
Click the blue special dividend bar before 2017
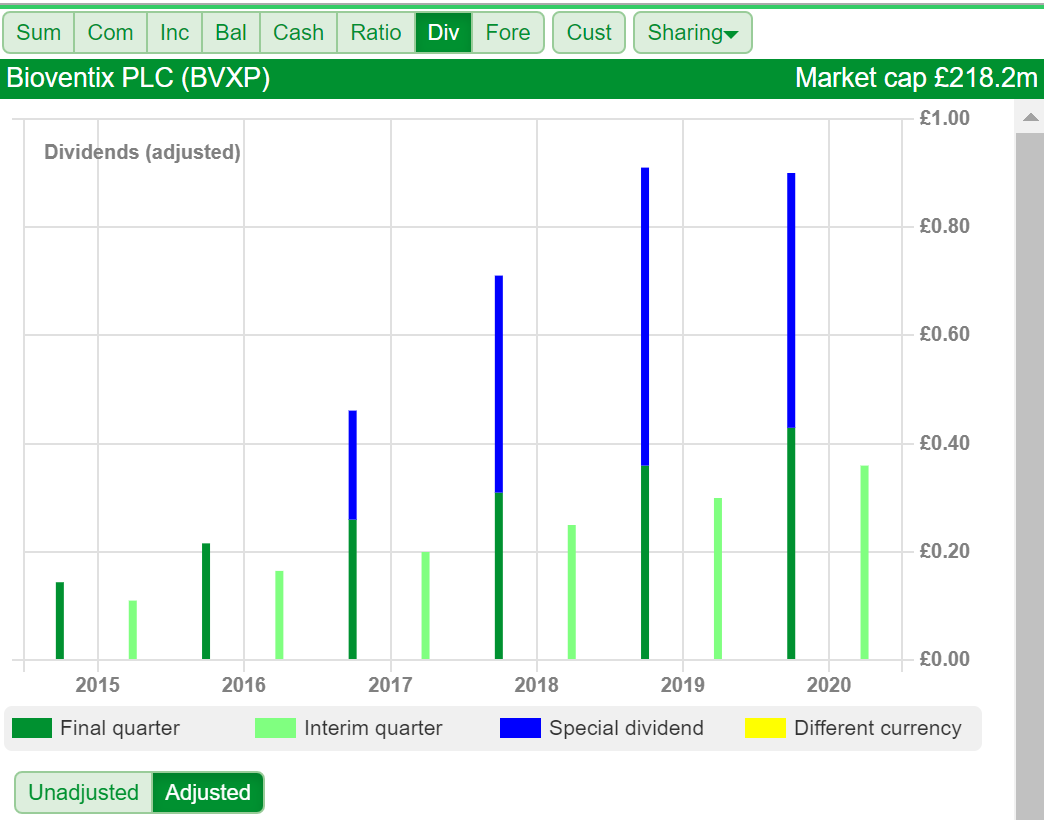[353, 465]
